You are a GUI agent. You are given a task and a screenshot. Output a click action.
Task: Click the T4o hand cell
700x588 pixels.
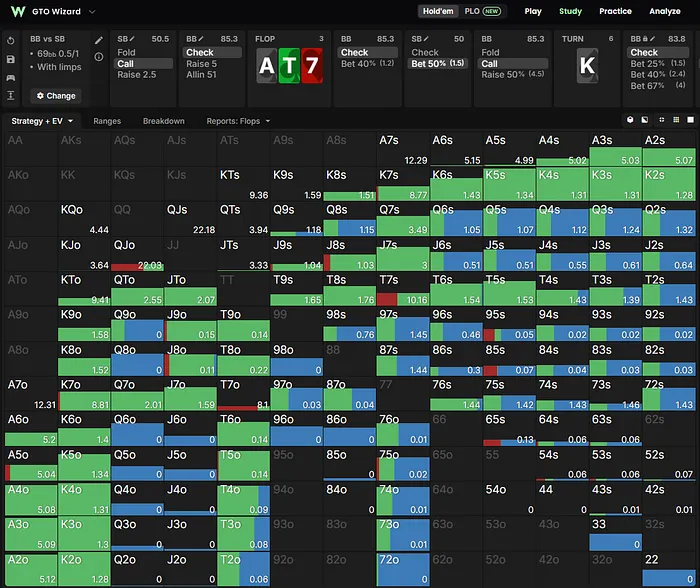click(244, 499)
